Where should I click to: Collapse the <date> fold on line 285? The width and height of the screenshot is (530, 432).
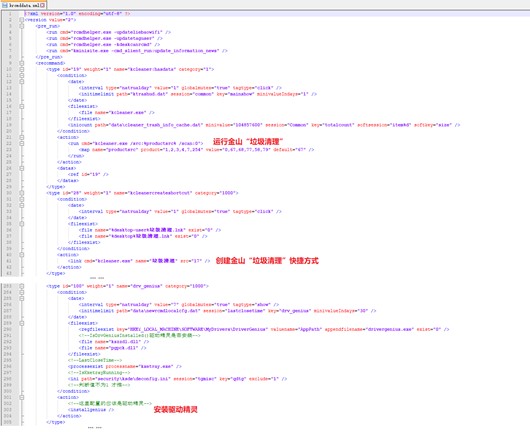pyautogui.click(x=22, y=298)
